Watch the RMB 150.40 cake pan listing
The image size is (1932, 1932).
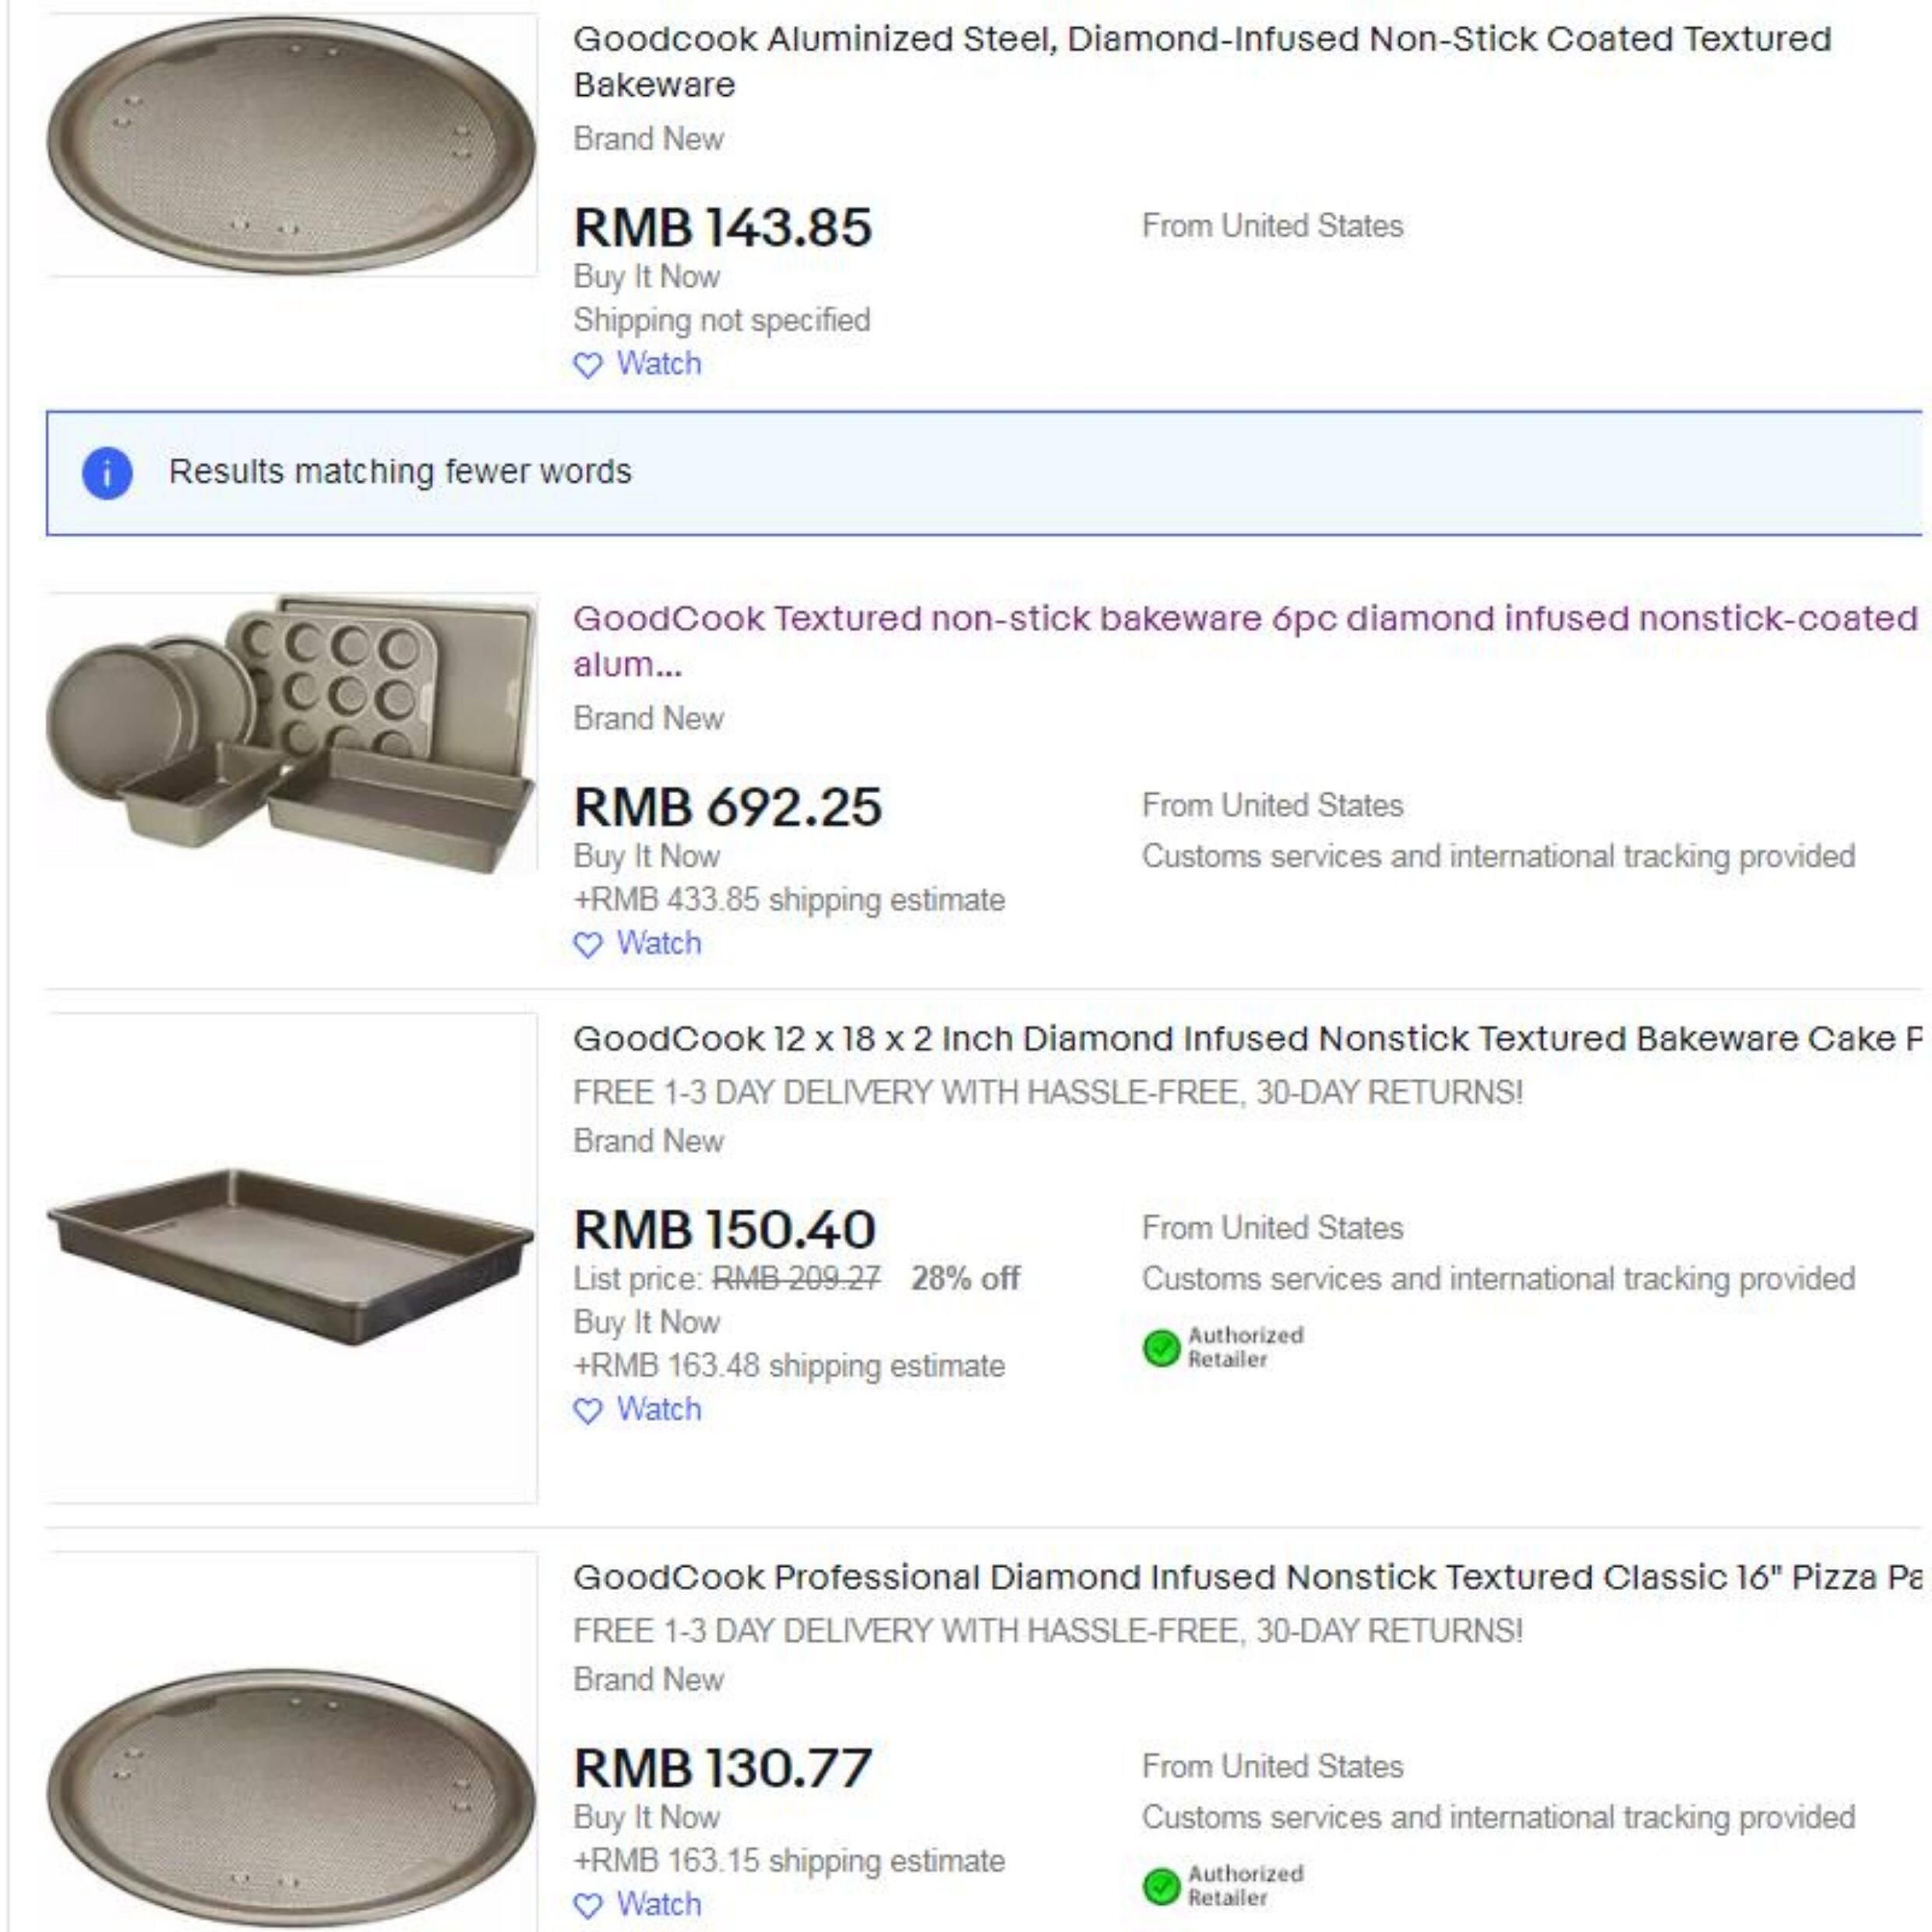[x=658, y=1409]
